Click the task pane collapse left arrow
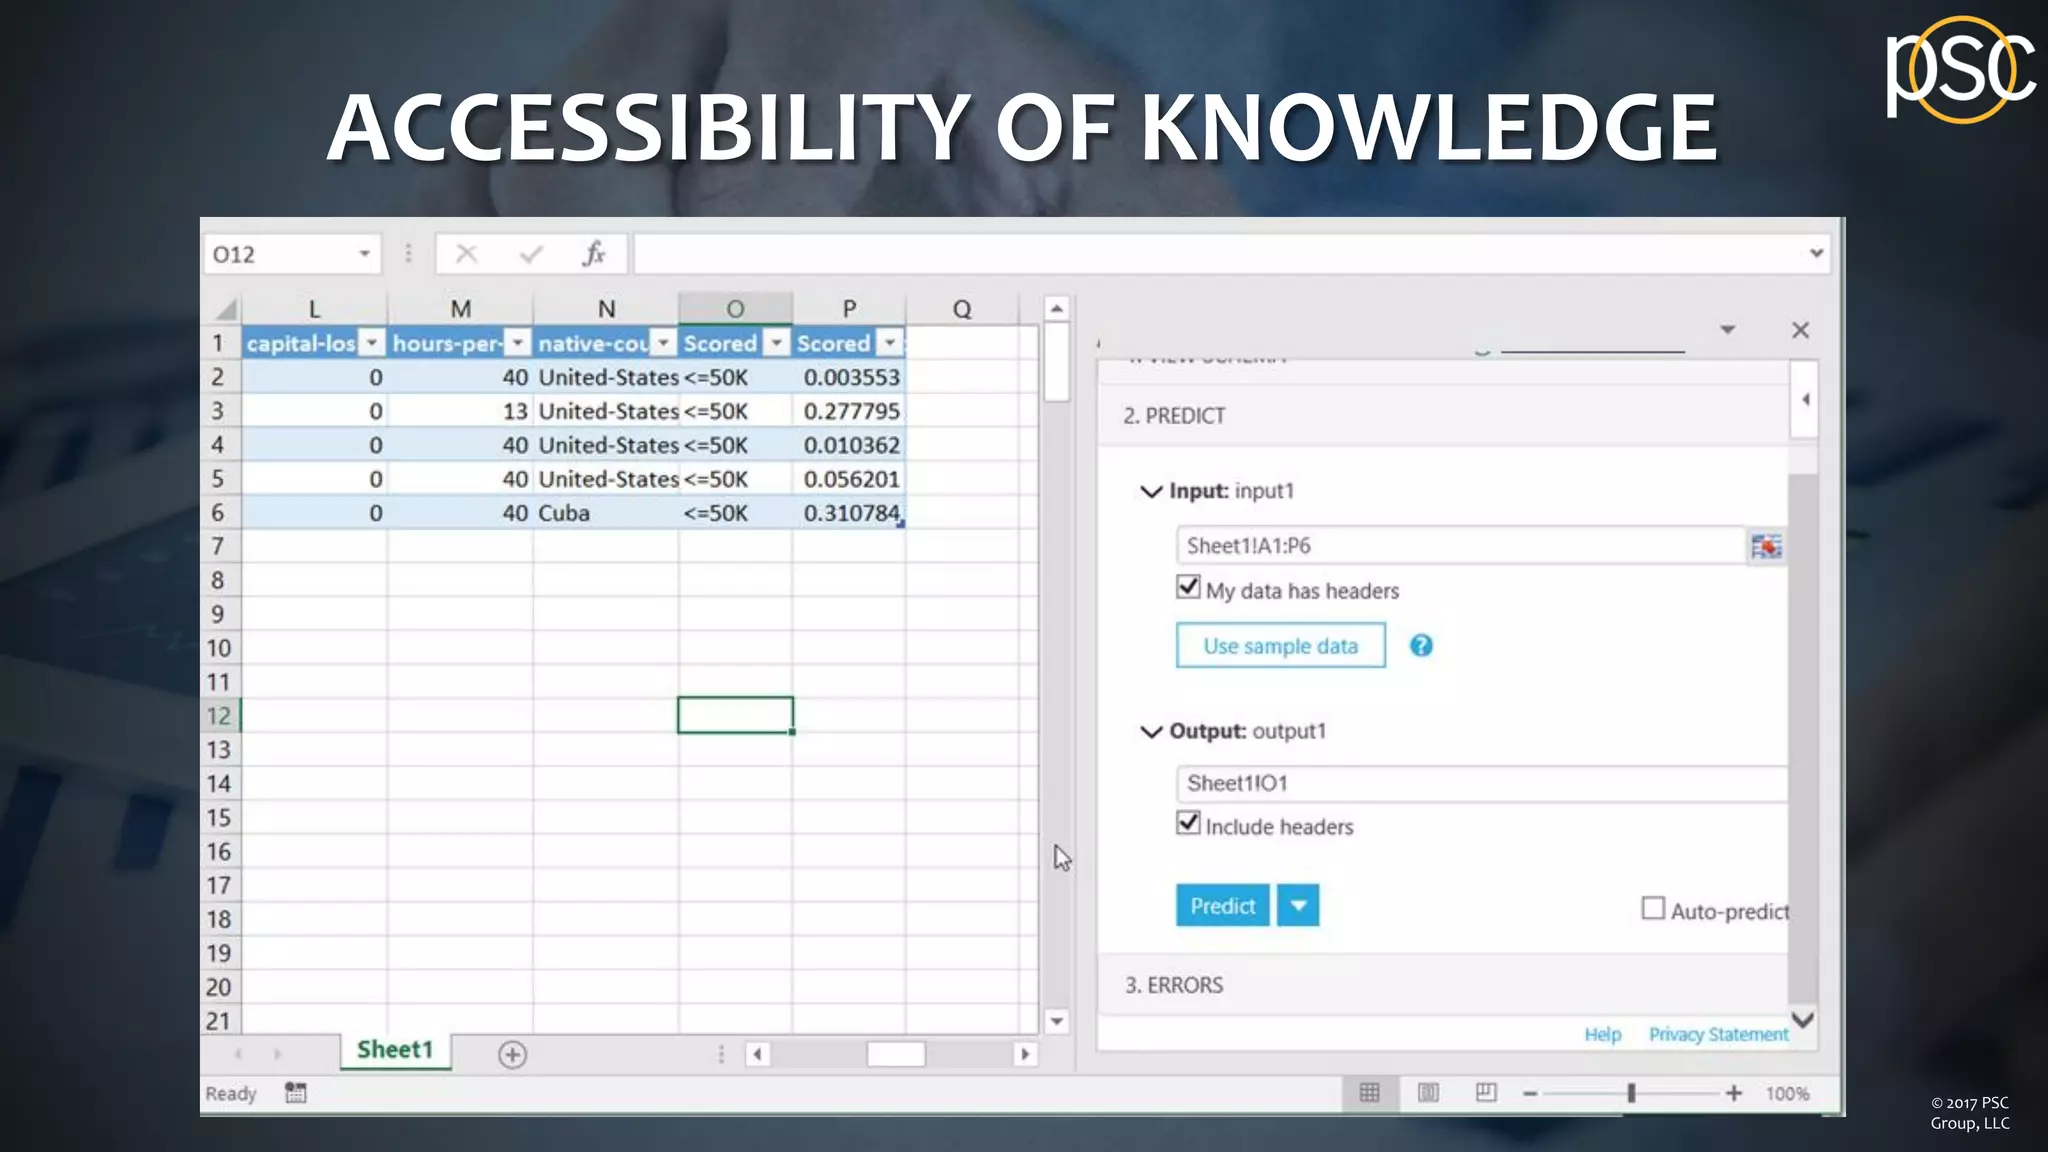 (x=1805, y=400)
